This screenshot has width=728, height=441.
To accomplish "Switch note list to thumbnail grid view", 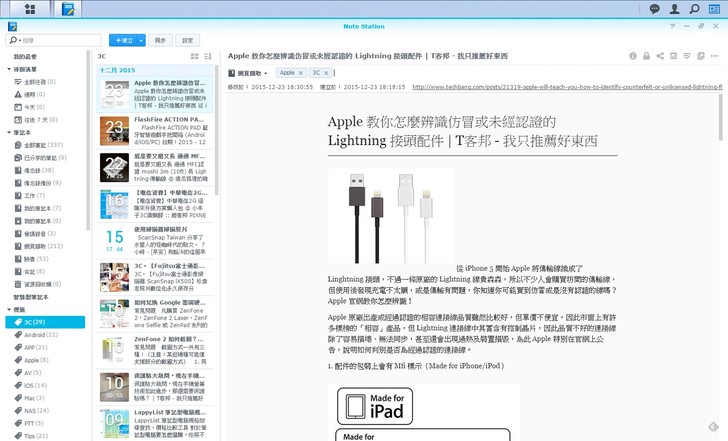I will pyautogui.click(x=195, y=56).
